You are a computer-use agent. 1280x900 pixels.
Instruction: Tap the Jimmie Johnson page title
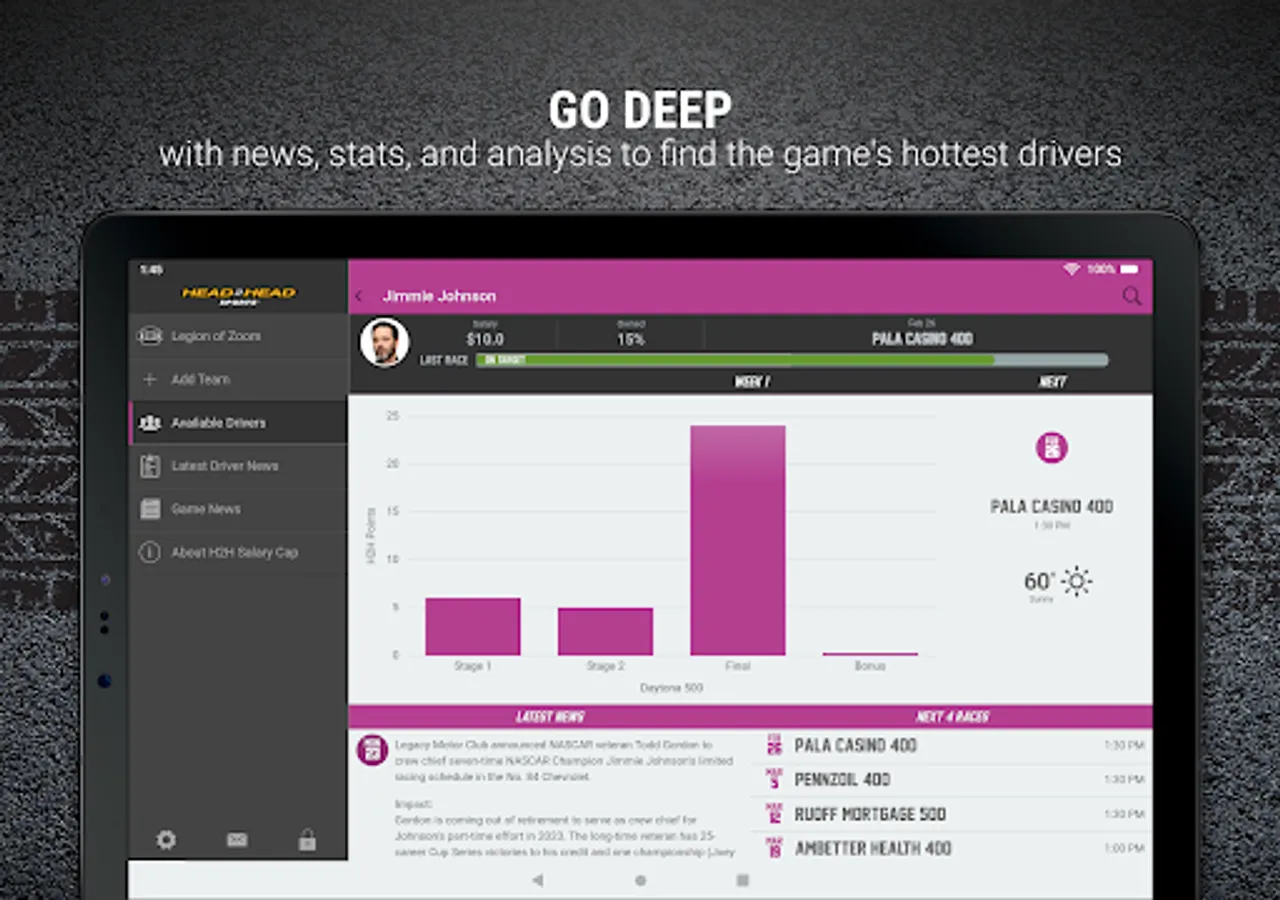pos(439,296)
